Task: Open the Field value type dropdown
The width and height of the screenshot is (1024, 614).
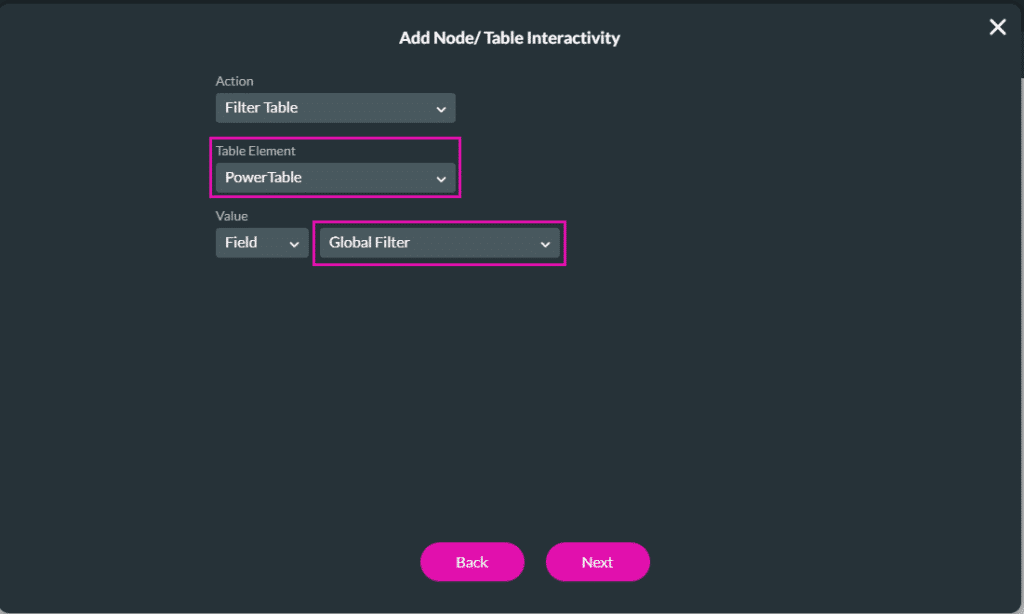Action: [261, 242]
